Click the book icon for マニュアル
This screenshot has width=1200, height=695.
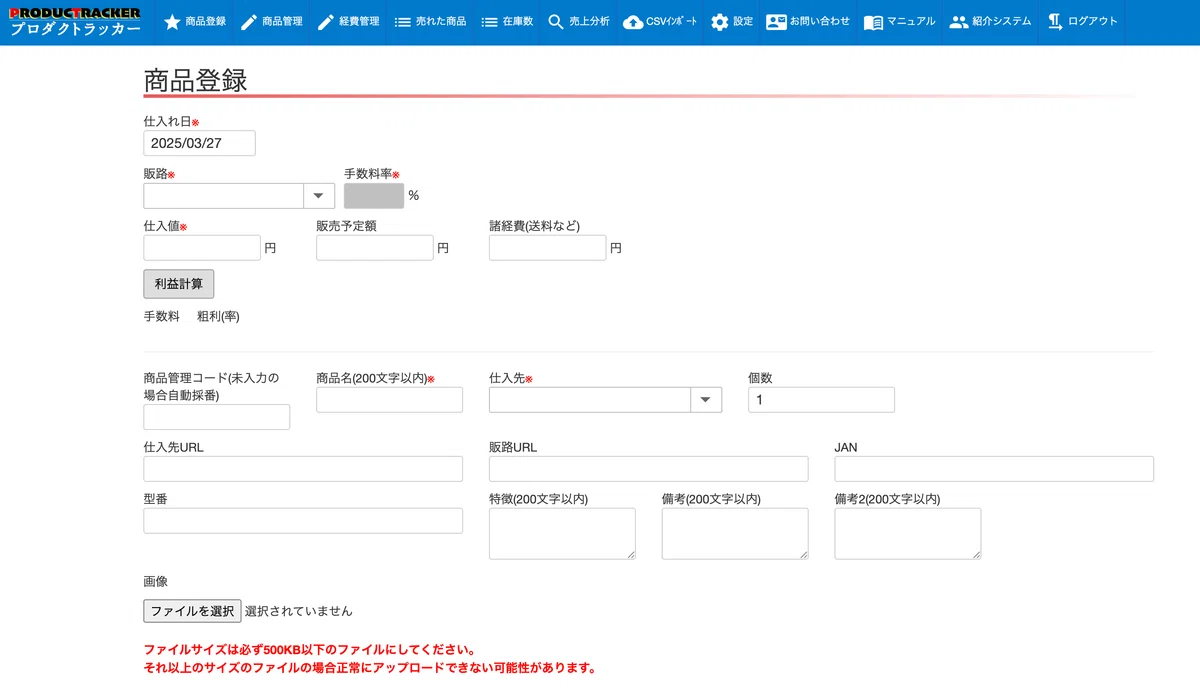tap(873, 22)
